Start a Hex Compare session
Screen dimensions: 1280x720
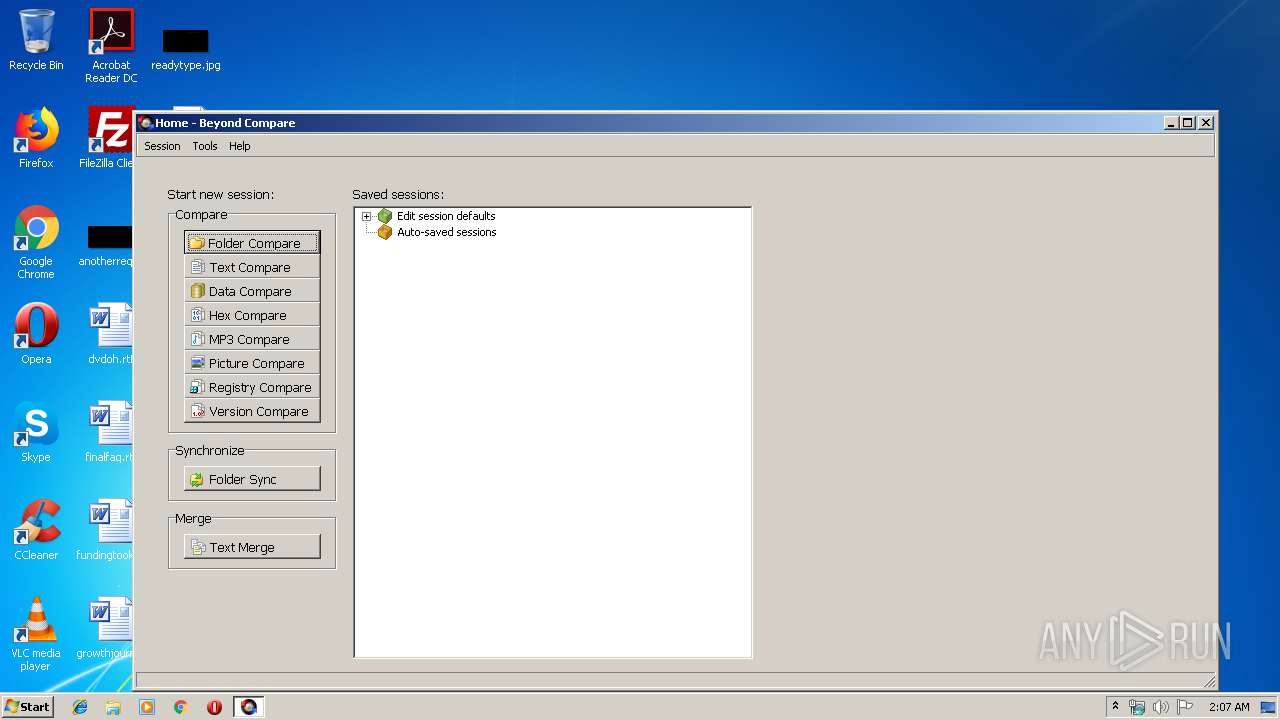[252, 315]
